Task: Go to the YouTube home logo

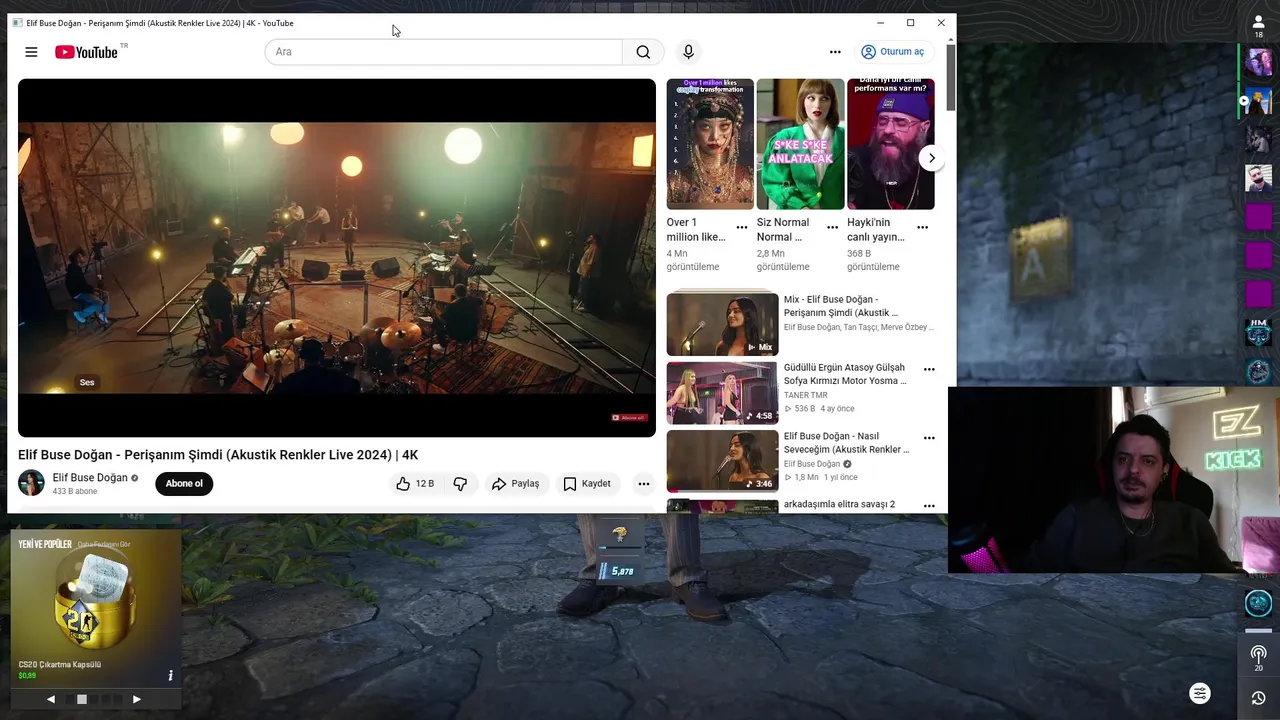Action: point(87,52)
